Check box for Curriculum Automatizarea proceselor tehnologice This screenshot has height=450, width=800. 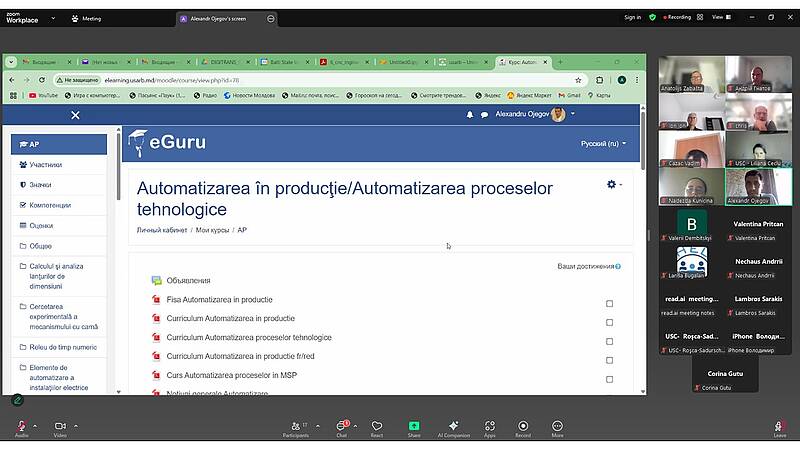(609, 341)
